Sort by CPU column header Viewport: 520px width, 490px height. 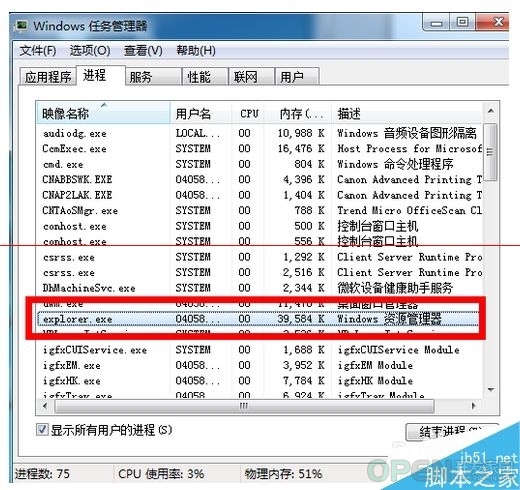coord(248,113)
